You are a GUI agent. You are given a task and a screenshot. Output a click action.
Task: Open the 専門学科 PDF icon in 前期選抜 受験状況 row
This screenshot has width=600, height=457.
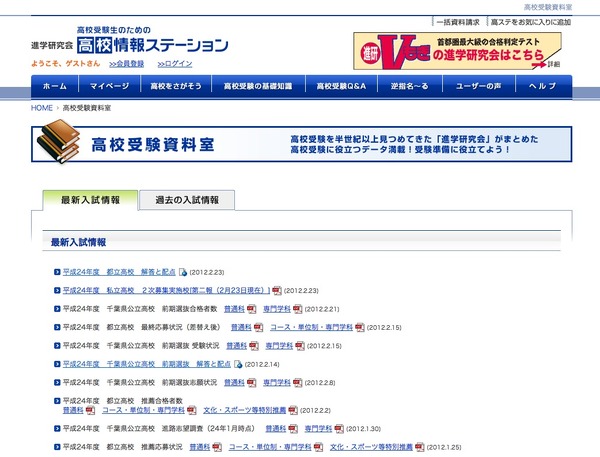pos(300,346)
